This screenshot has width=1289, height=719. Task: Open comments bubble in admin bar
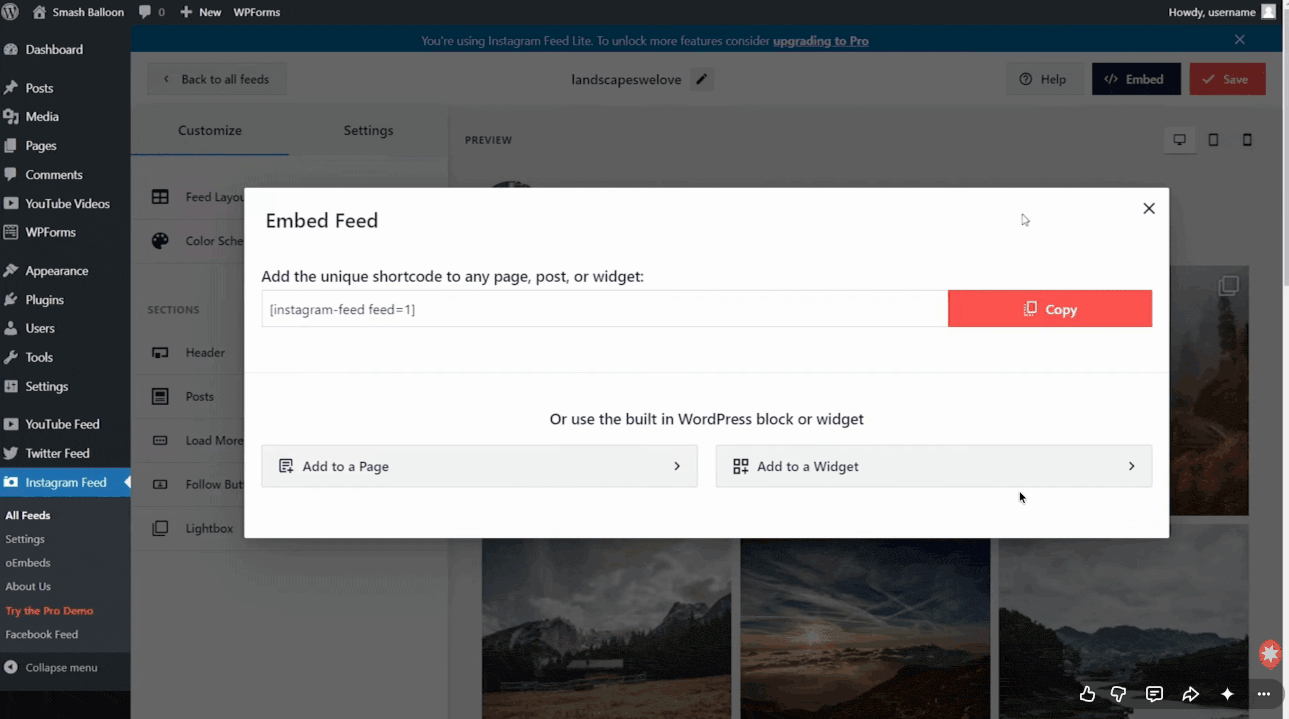(152, 12)
